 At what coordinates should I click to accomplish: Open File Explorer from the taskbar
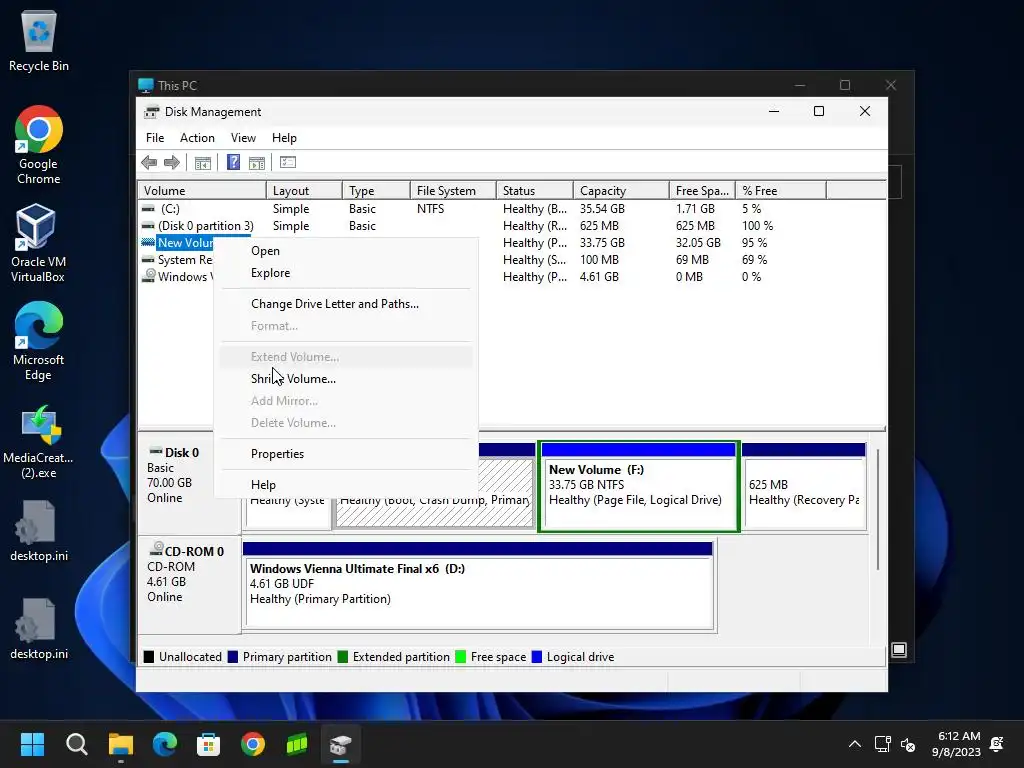tap(121, 744)
